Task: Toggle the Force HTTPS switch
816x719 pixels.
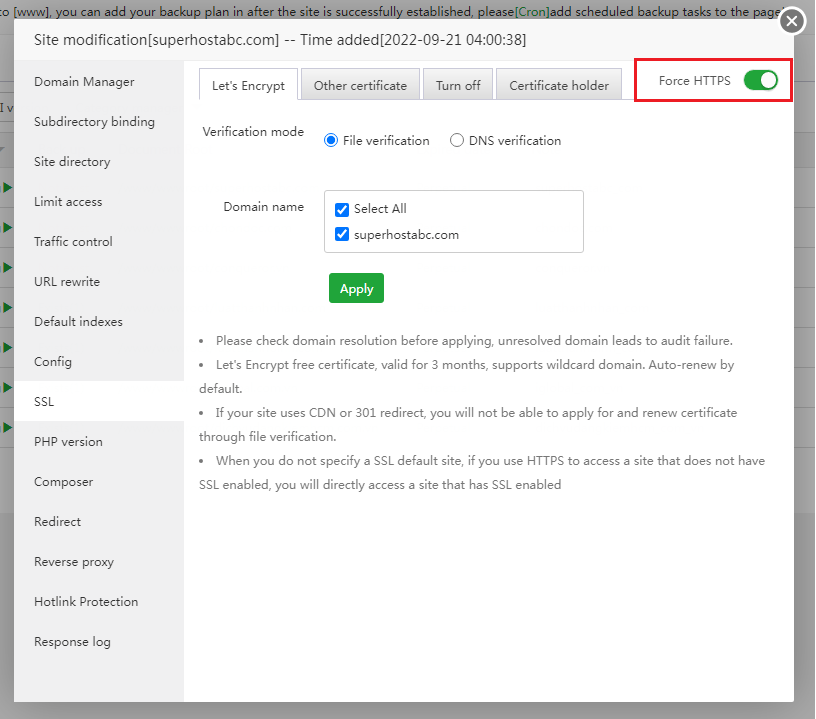Action: 760,81
